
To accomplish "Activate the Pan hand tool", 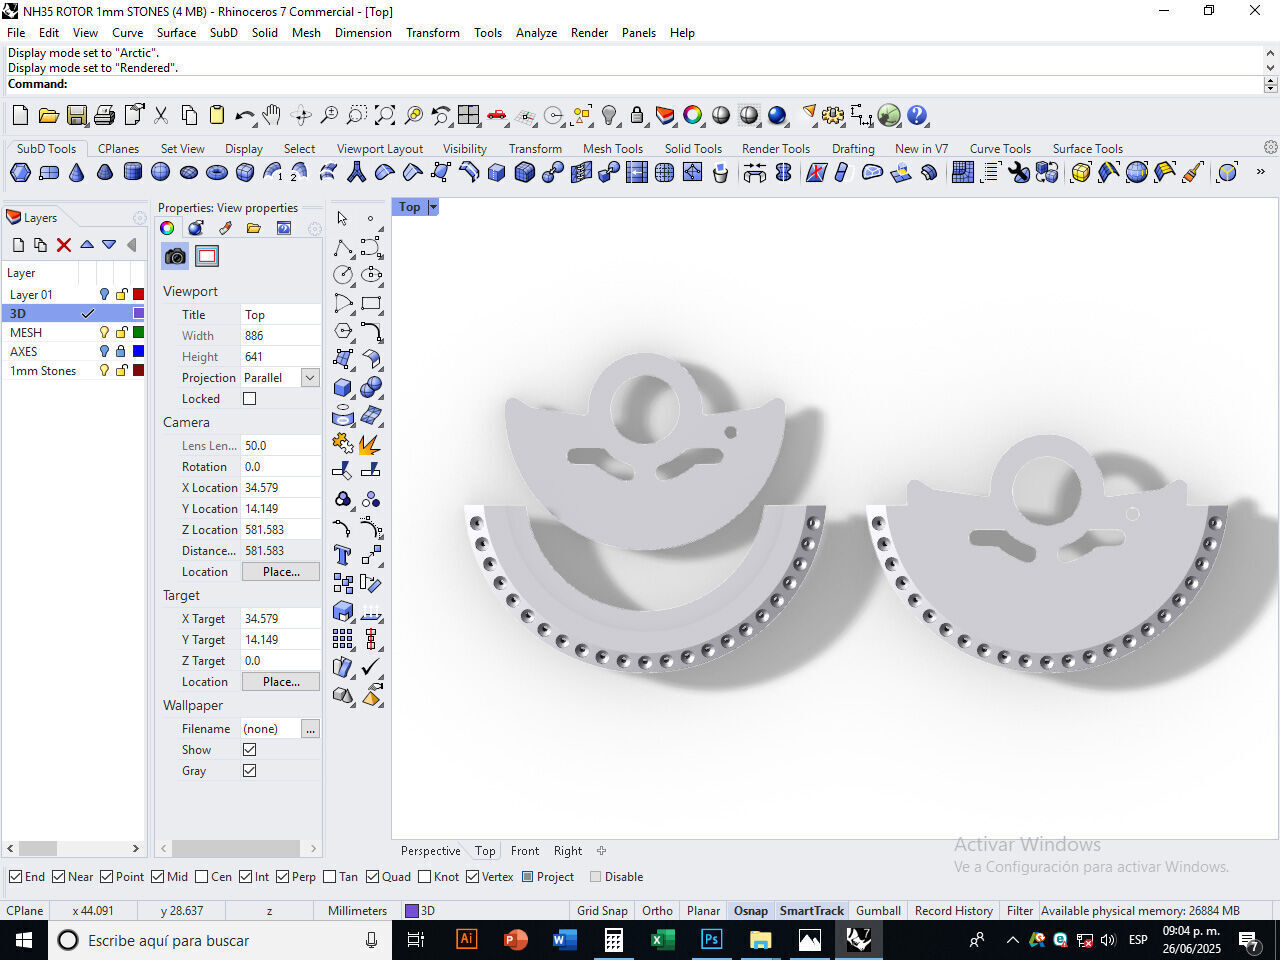I will (272, 115).
